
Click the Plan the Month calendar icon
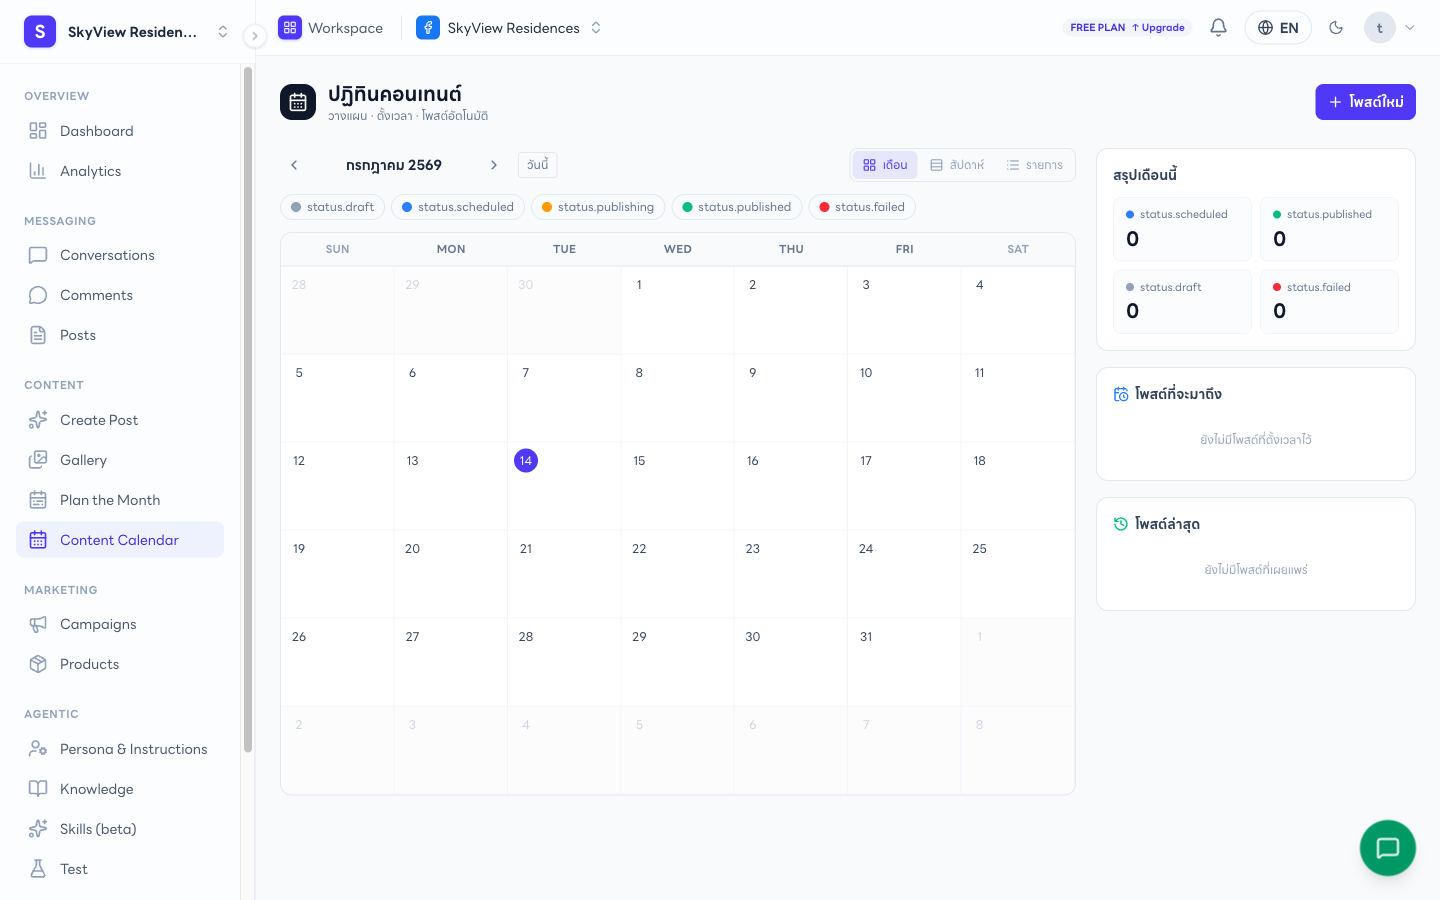38,500
